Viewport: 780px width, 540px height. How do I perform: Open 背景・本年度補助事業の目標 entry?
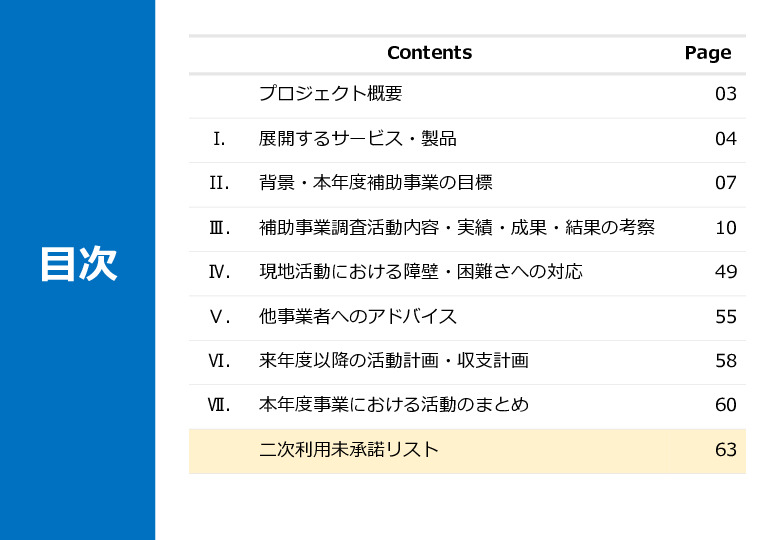pyautogui.click(x=376, y=182)
